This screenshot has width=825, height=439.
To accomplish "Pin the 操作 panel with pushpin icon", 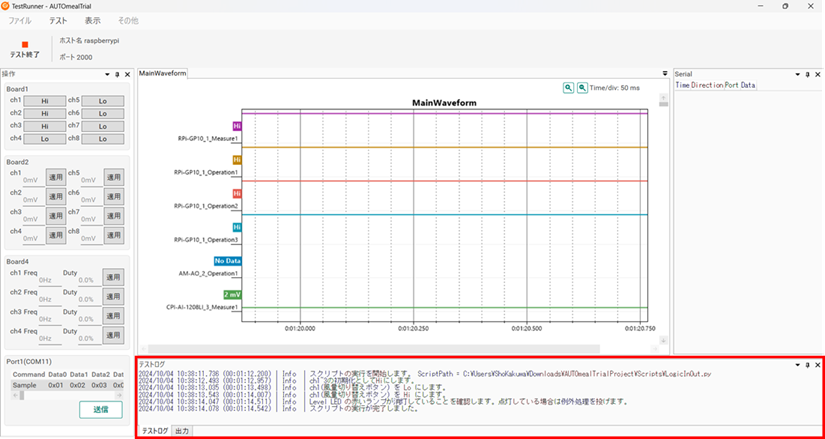I will point(116,74).
